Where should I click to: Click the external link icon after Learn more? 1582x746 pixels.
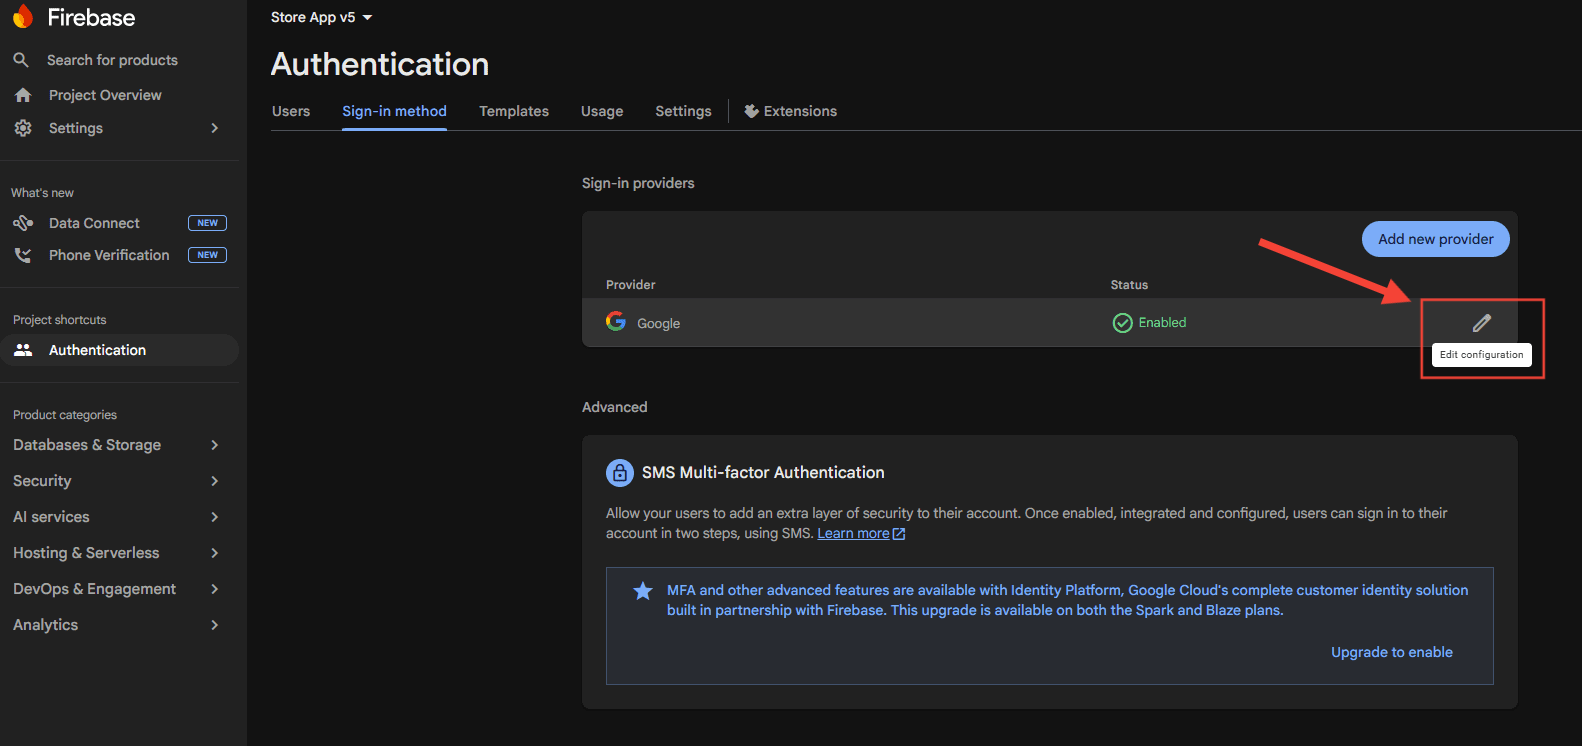tap(899, 534)
